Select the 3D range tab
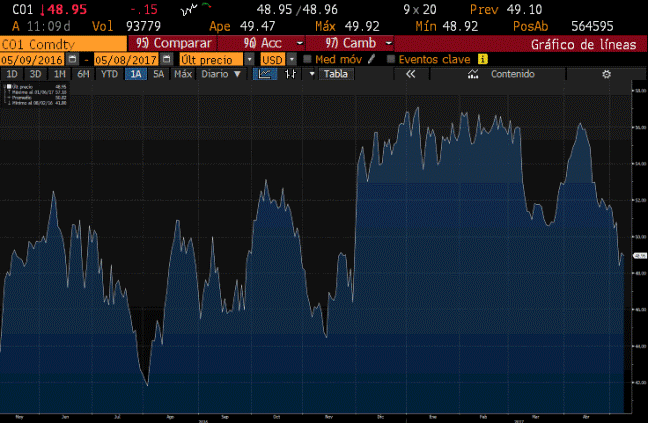 point(36,74)
